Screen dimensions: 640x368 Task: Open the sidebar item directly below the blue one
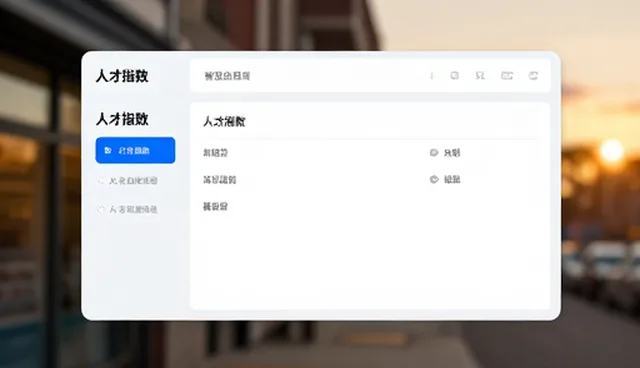click(x=128, y=181)
